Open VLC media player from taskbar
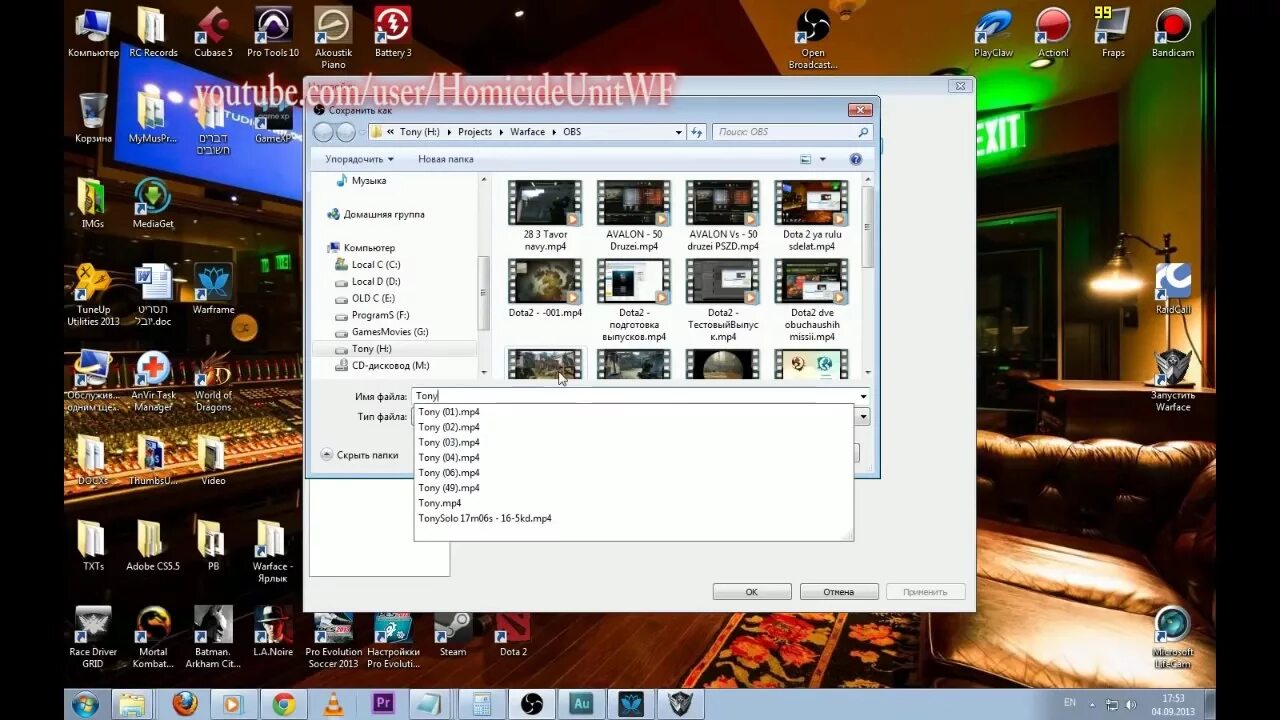 333,704
